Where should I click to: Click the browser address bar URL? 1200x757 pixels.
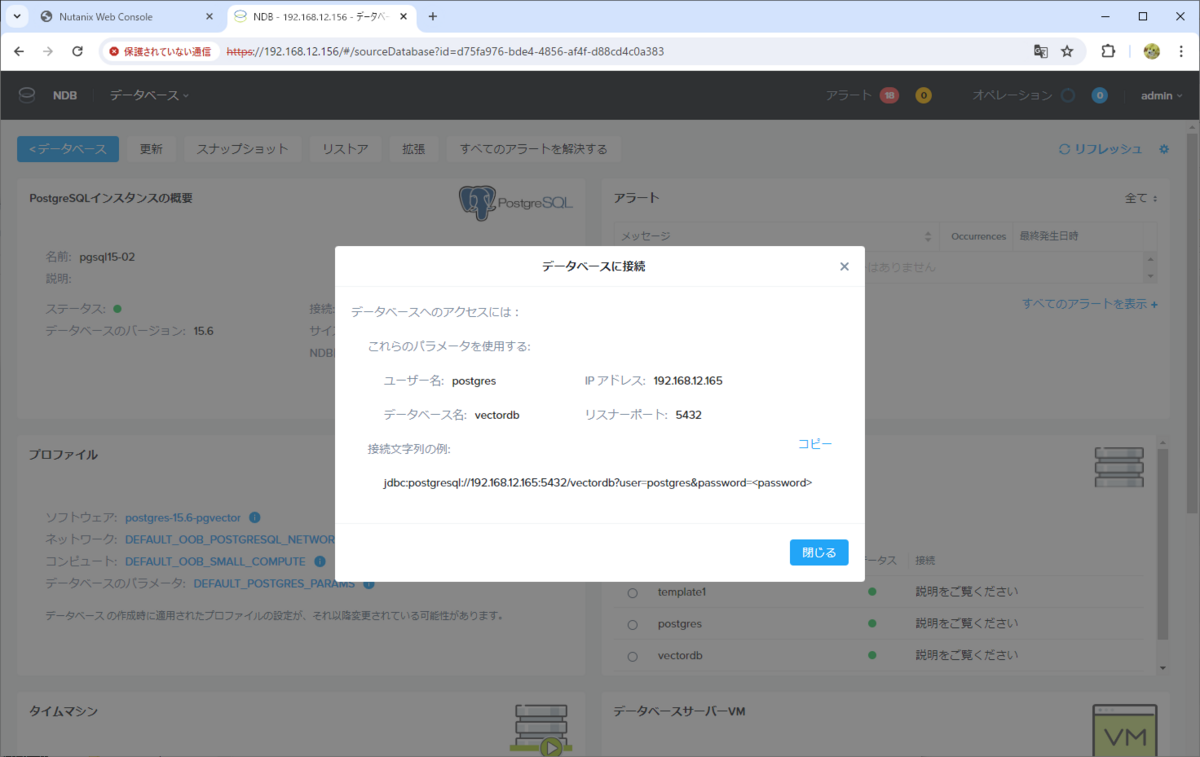(446, 51)
